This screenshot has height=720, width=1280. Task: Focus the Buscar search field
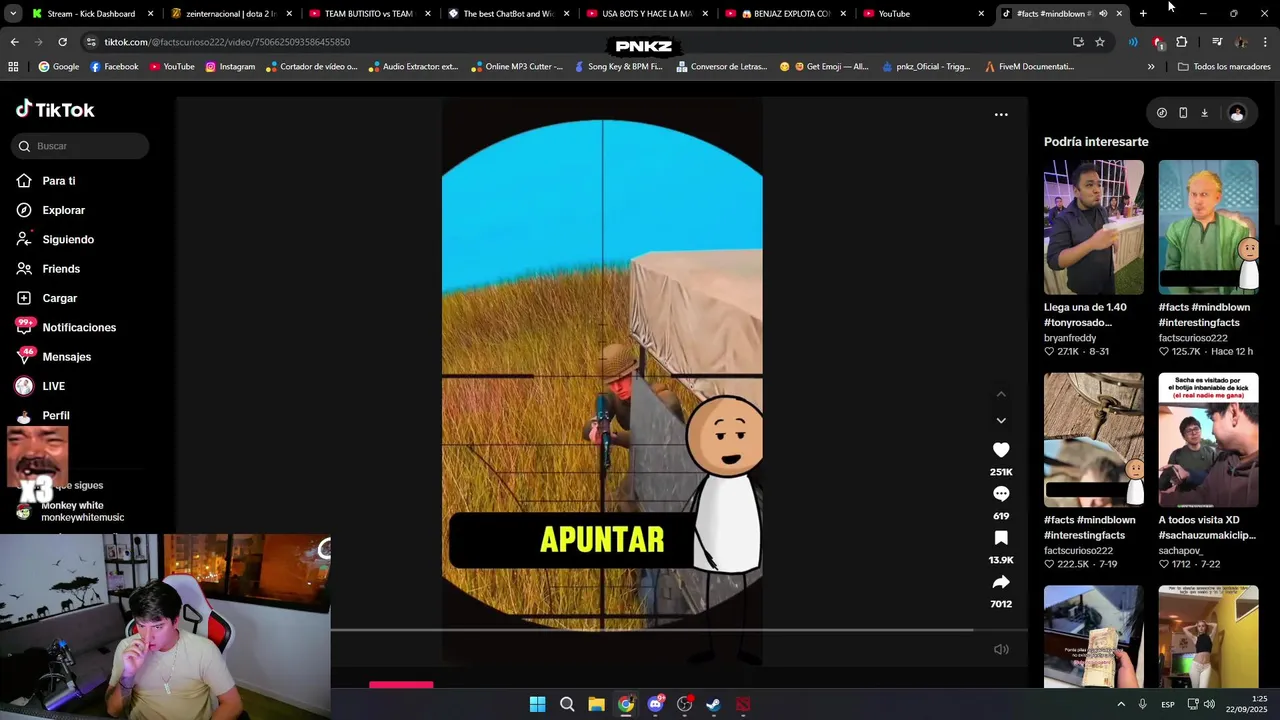[81, 146]
